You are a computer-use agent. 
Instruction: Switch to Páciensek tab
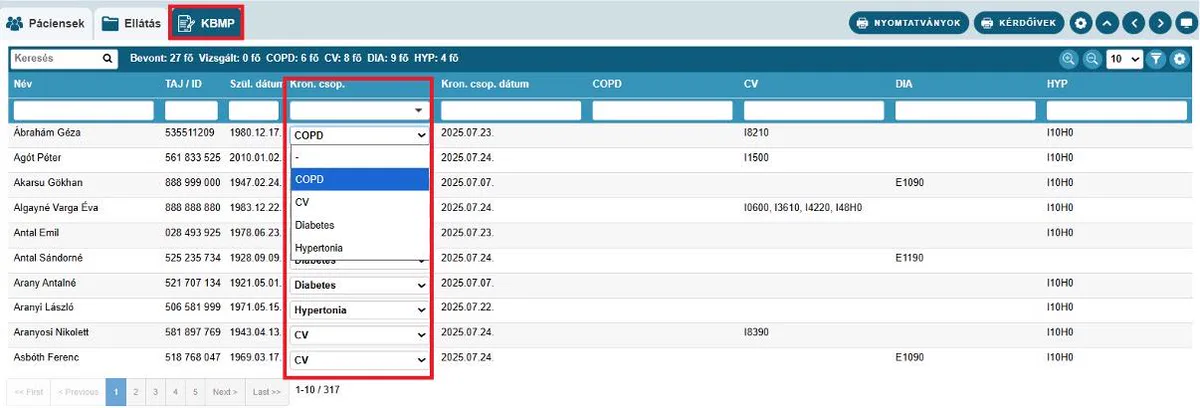[x=47, y=22]
